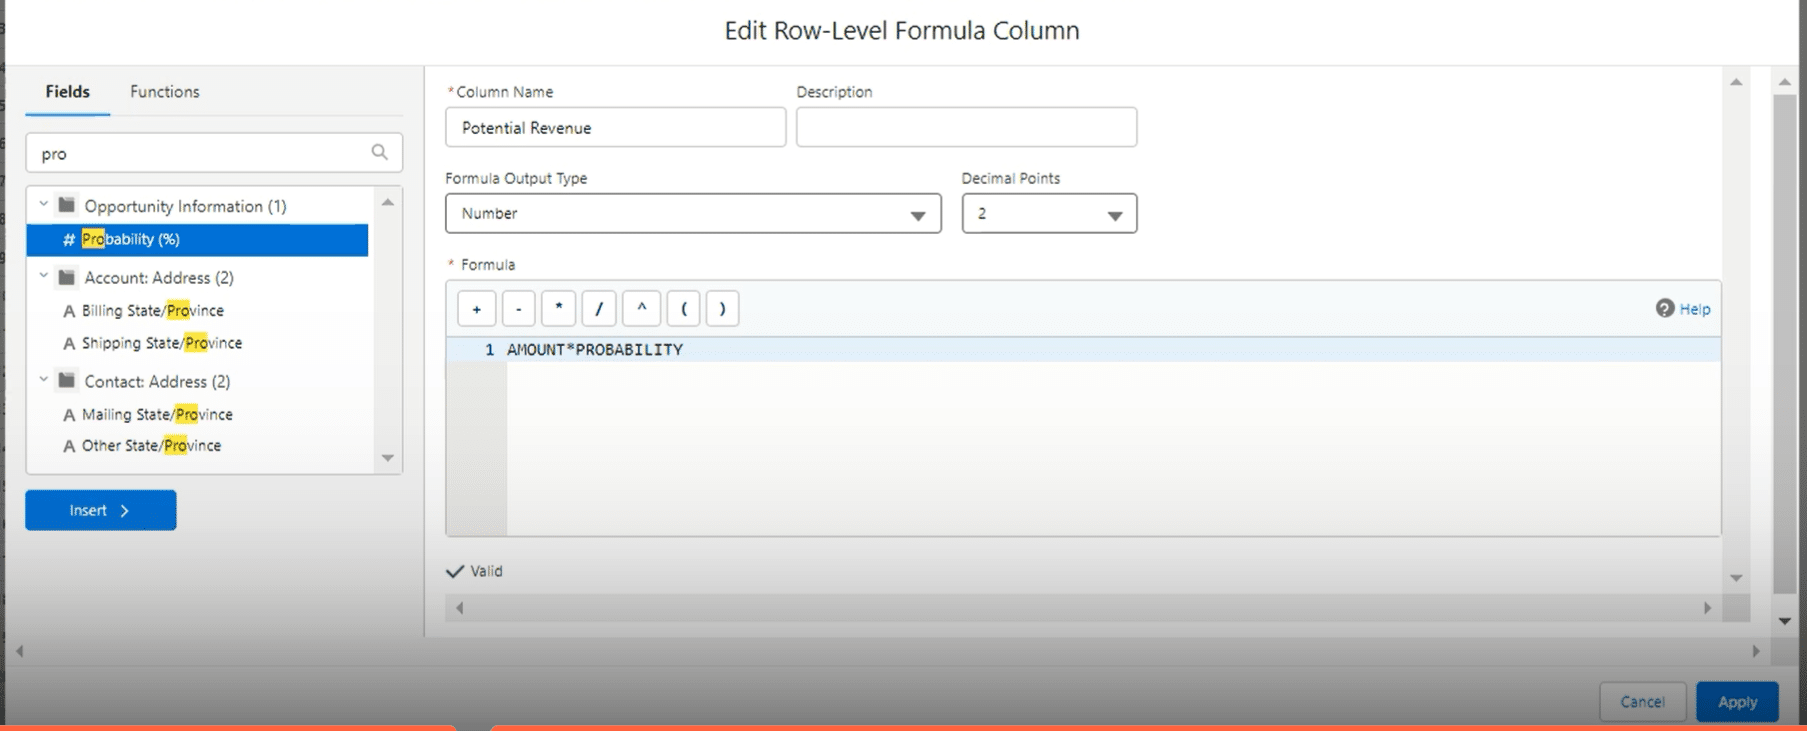The width and height of the screenshot is (1807, 731).
Task: Click into the Description input field
Action: [x=966, y=128]
